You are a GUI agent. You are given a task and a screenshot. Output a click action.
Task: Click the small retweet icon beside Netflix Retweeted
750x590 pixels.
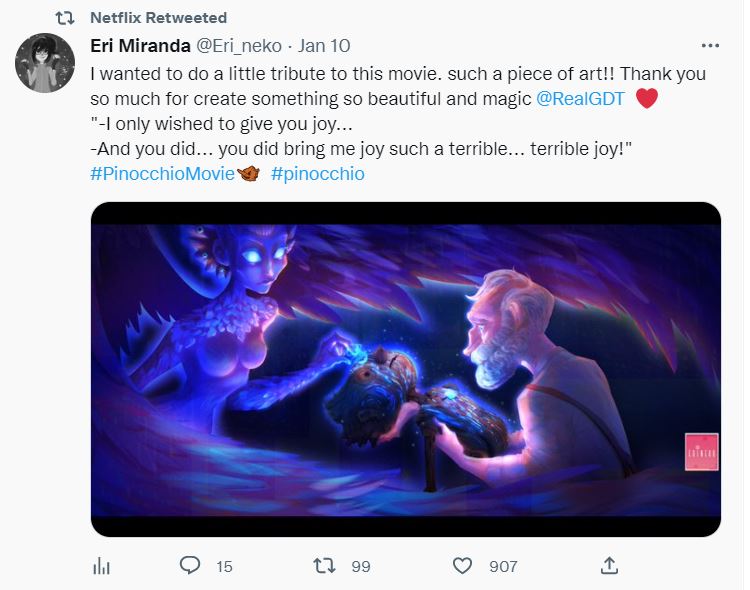[65, 18]
